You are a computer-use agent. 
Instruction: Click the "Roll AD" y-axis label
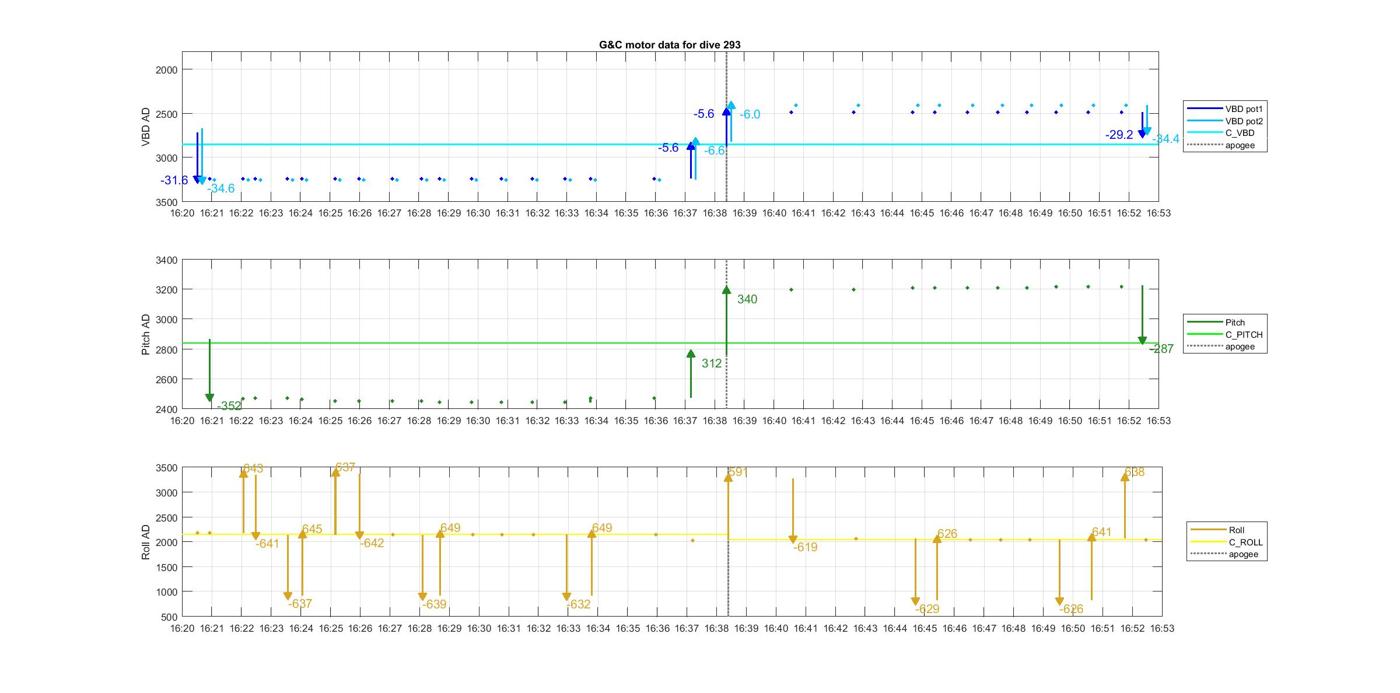tap(146, 541)
